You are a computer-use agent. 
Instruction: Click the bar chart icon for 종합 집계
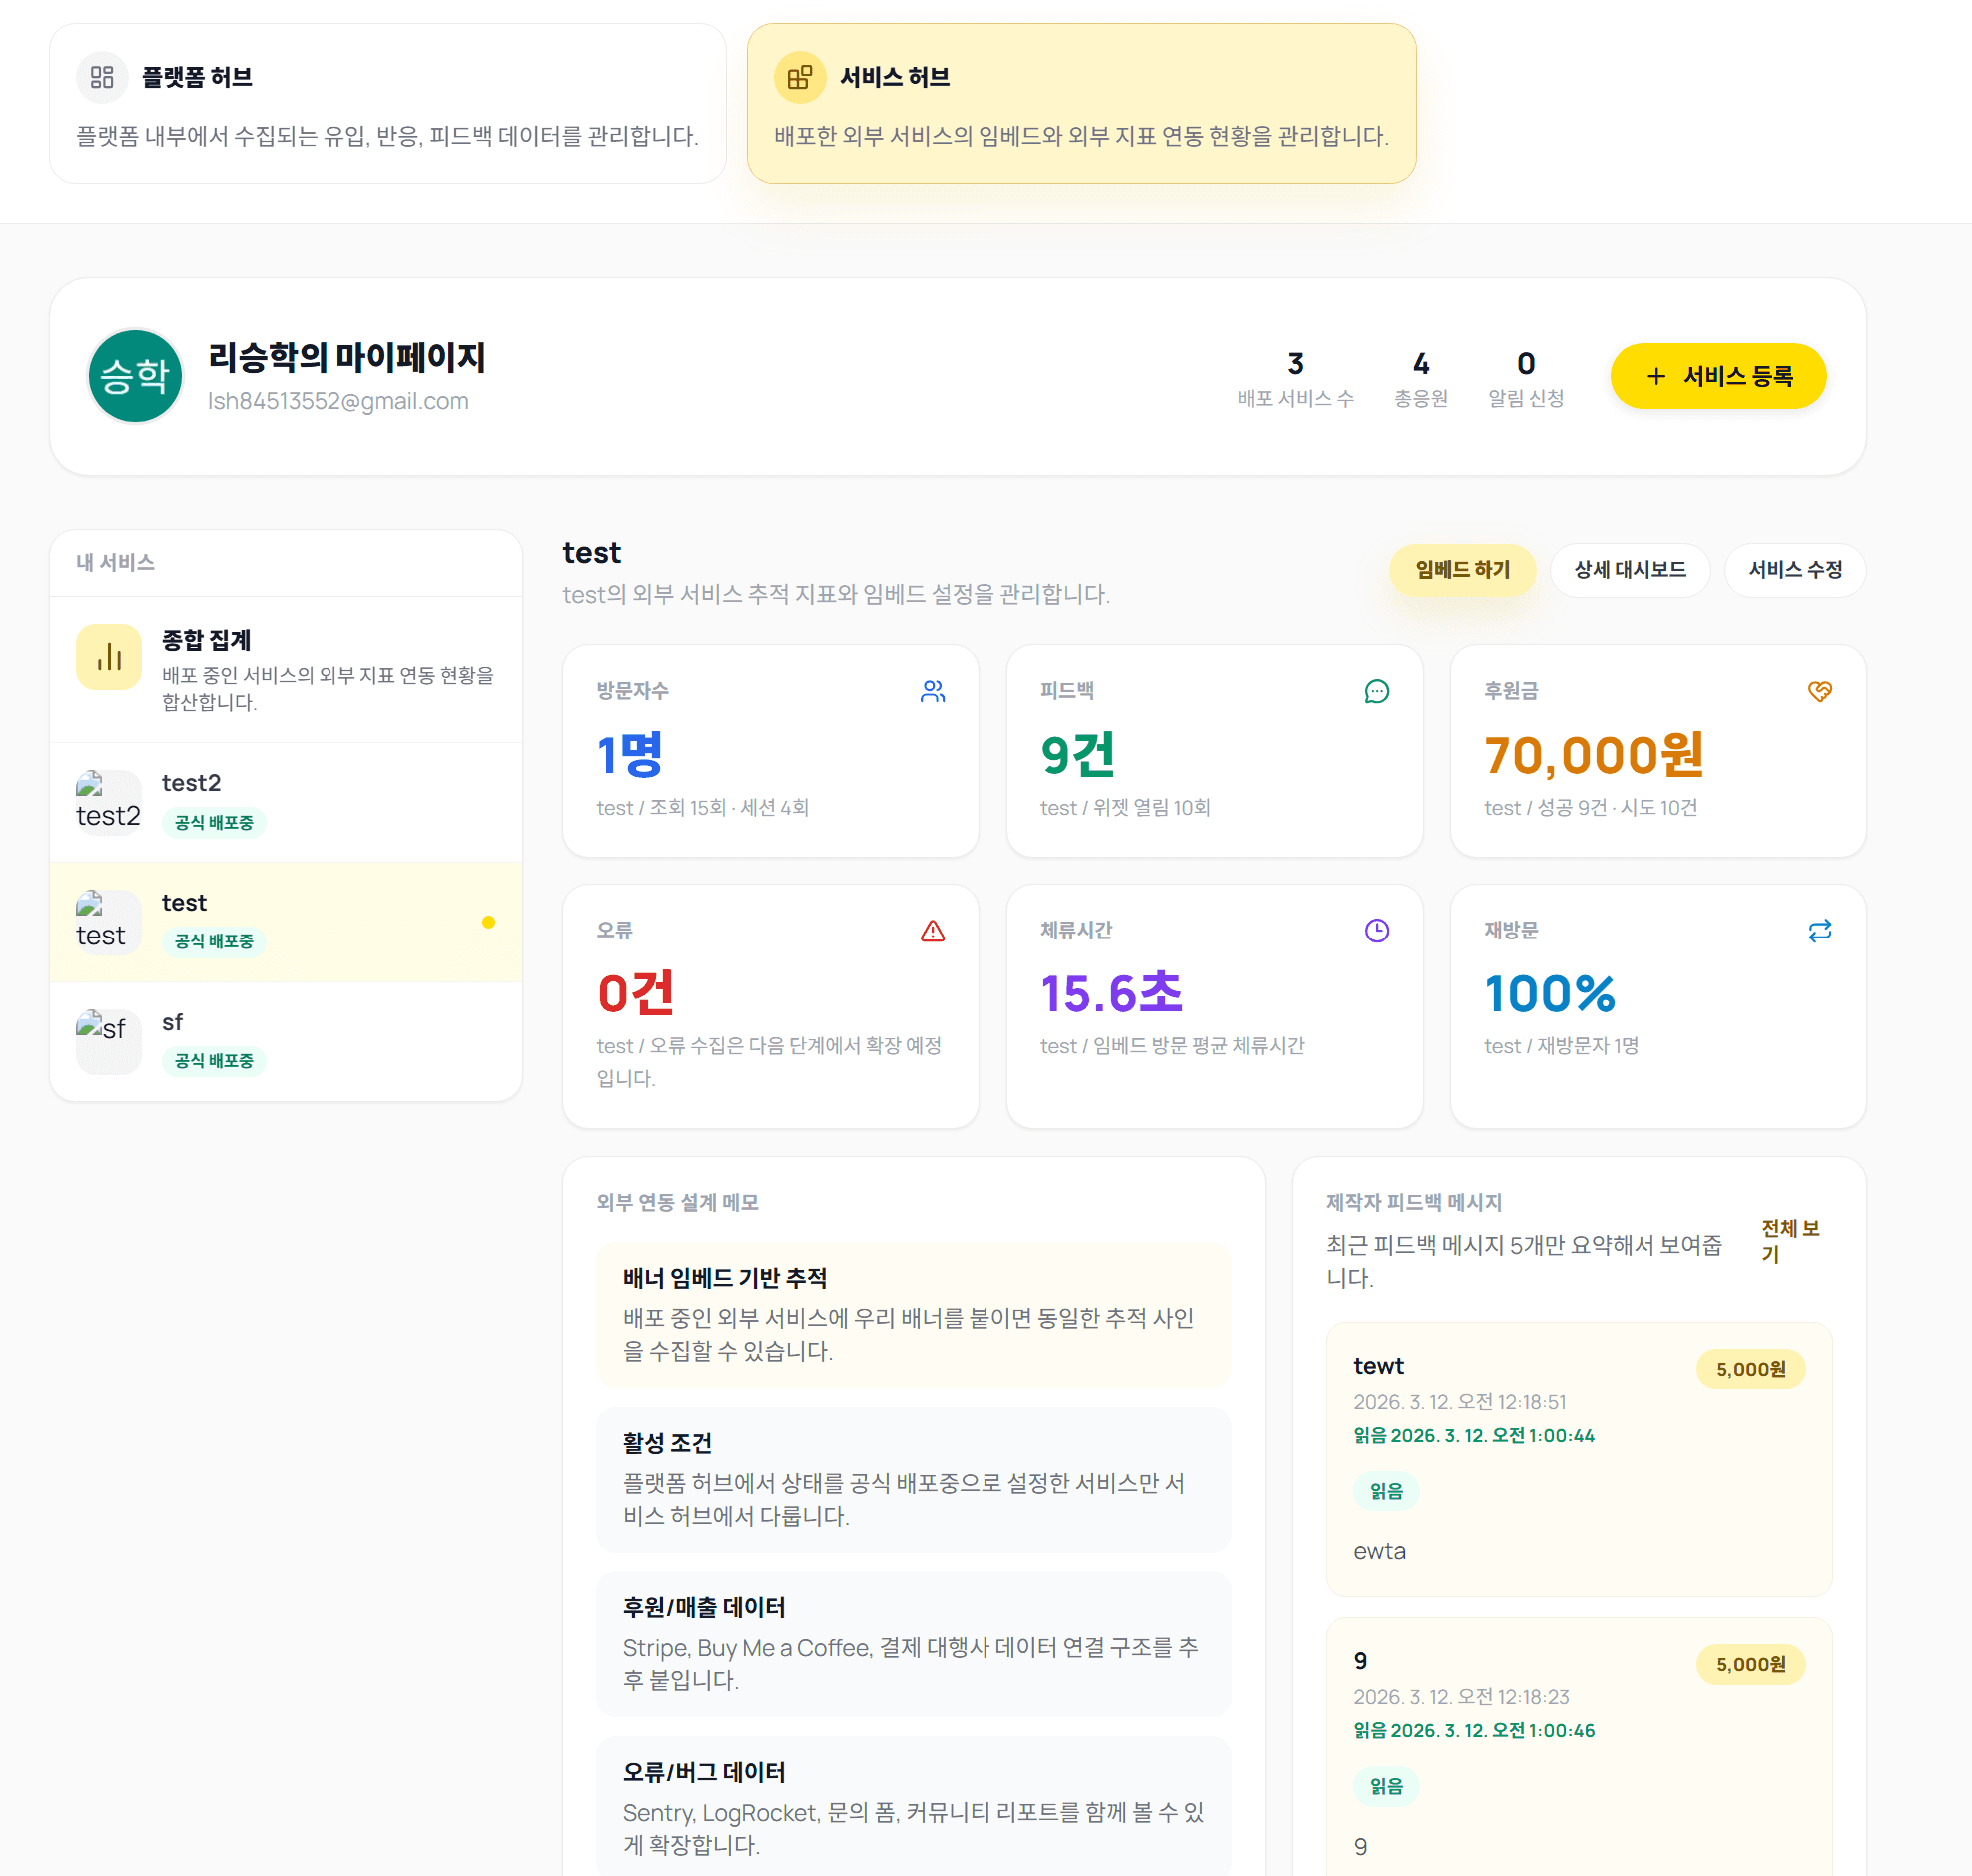pos(109,657)
